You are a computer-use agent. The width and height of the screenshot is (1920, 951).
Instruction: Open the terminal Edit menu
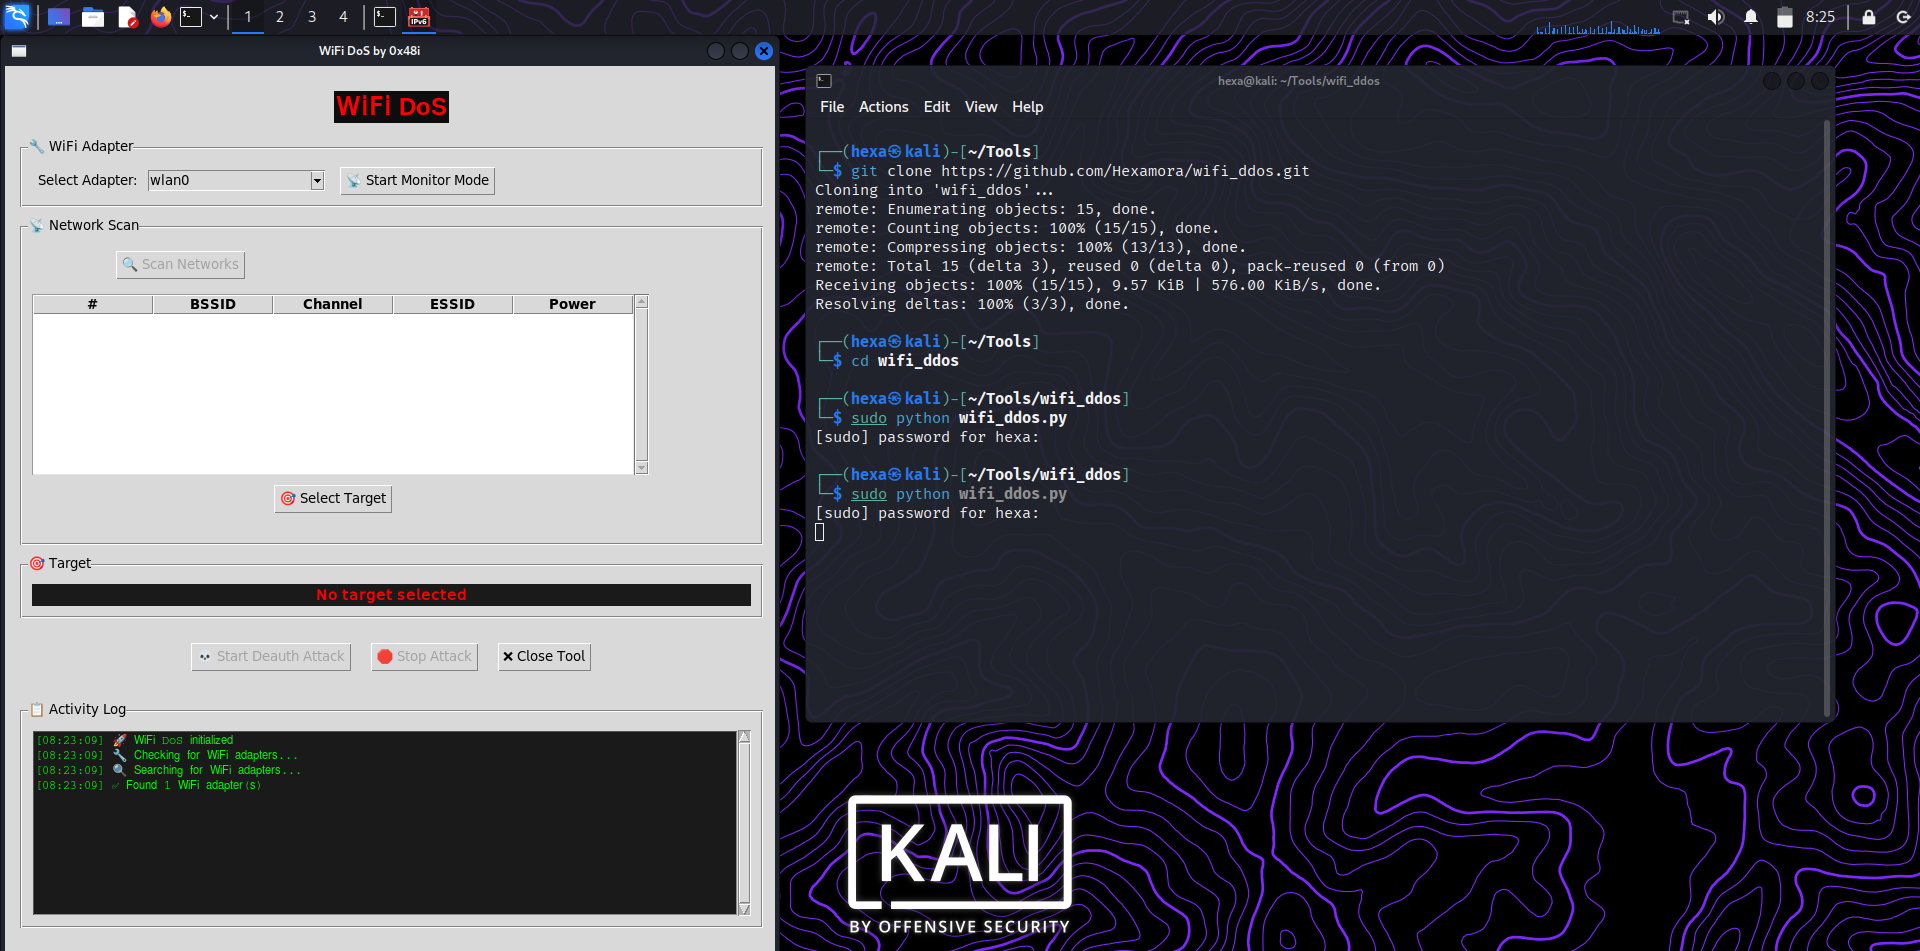pyautogui.click(x=937, y=107)
